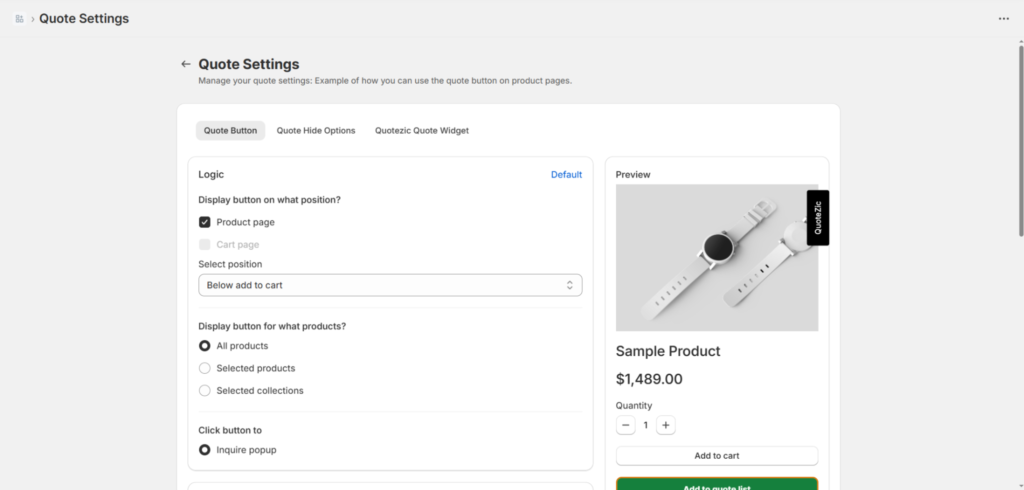Viewport: 1024px width, 490px height.
Task: Toggle the Product page checkbox
Action: click(205, 222)
